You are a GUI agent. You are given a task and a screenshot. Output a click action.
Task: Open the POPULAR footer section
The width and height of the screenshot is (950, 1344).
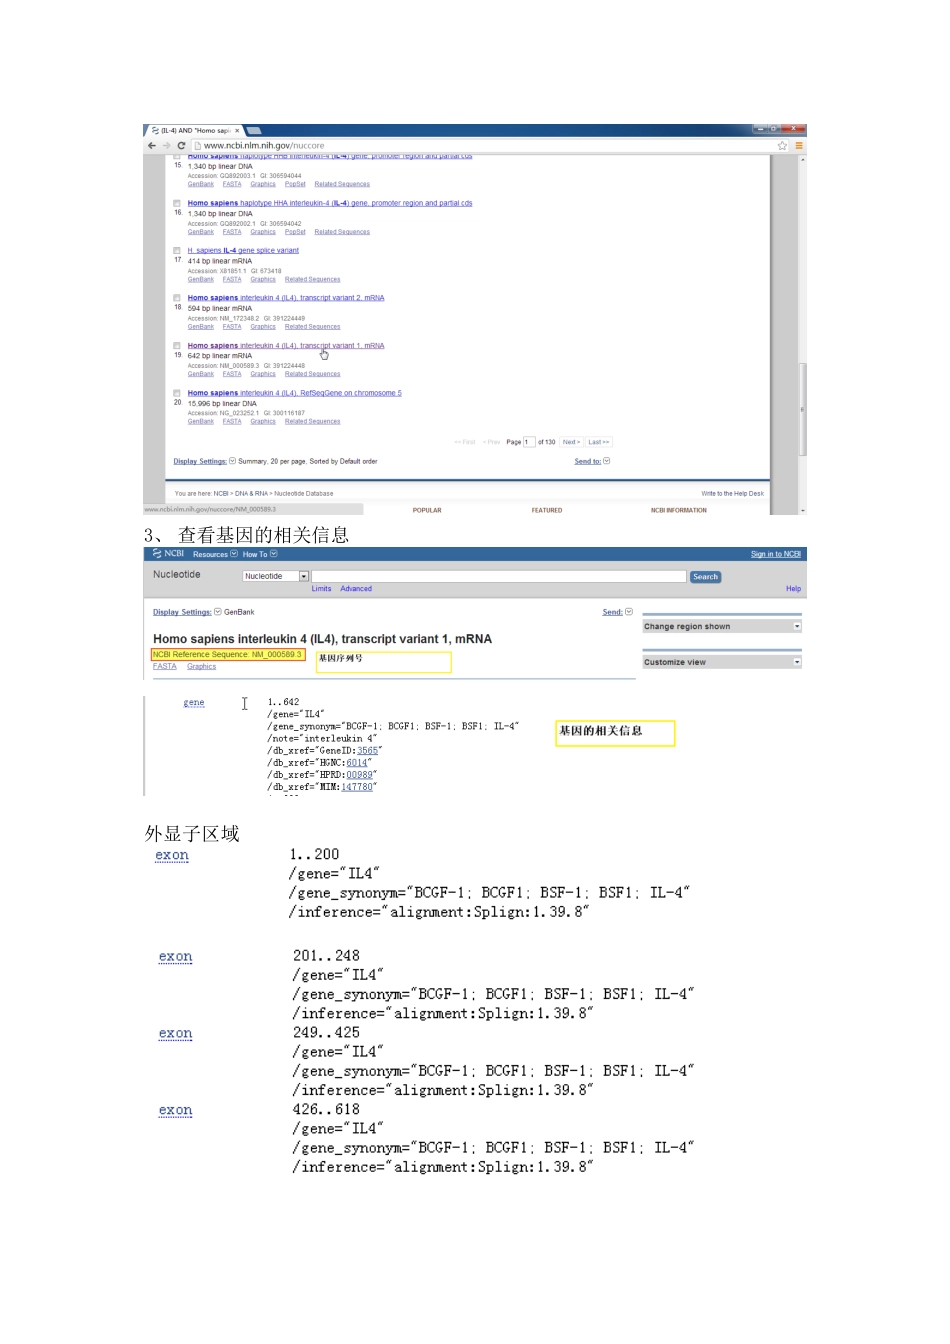[427, 510]
